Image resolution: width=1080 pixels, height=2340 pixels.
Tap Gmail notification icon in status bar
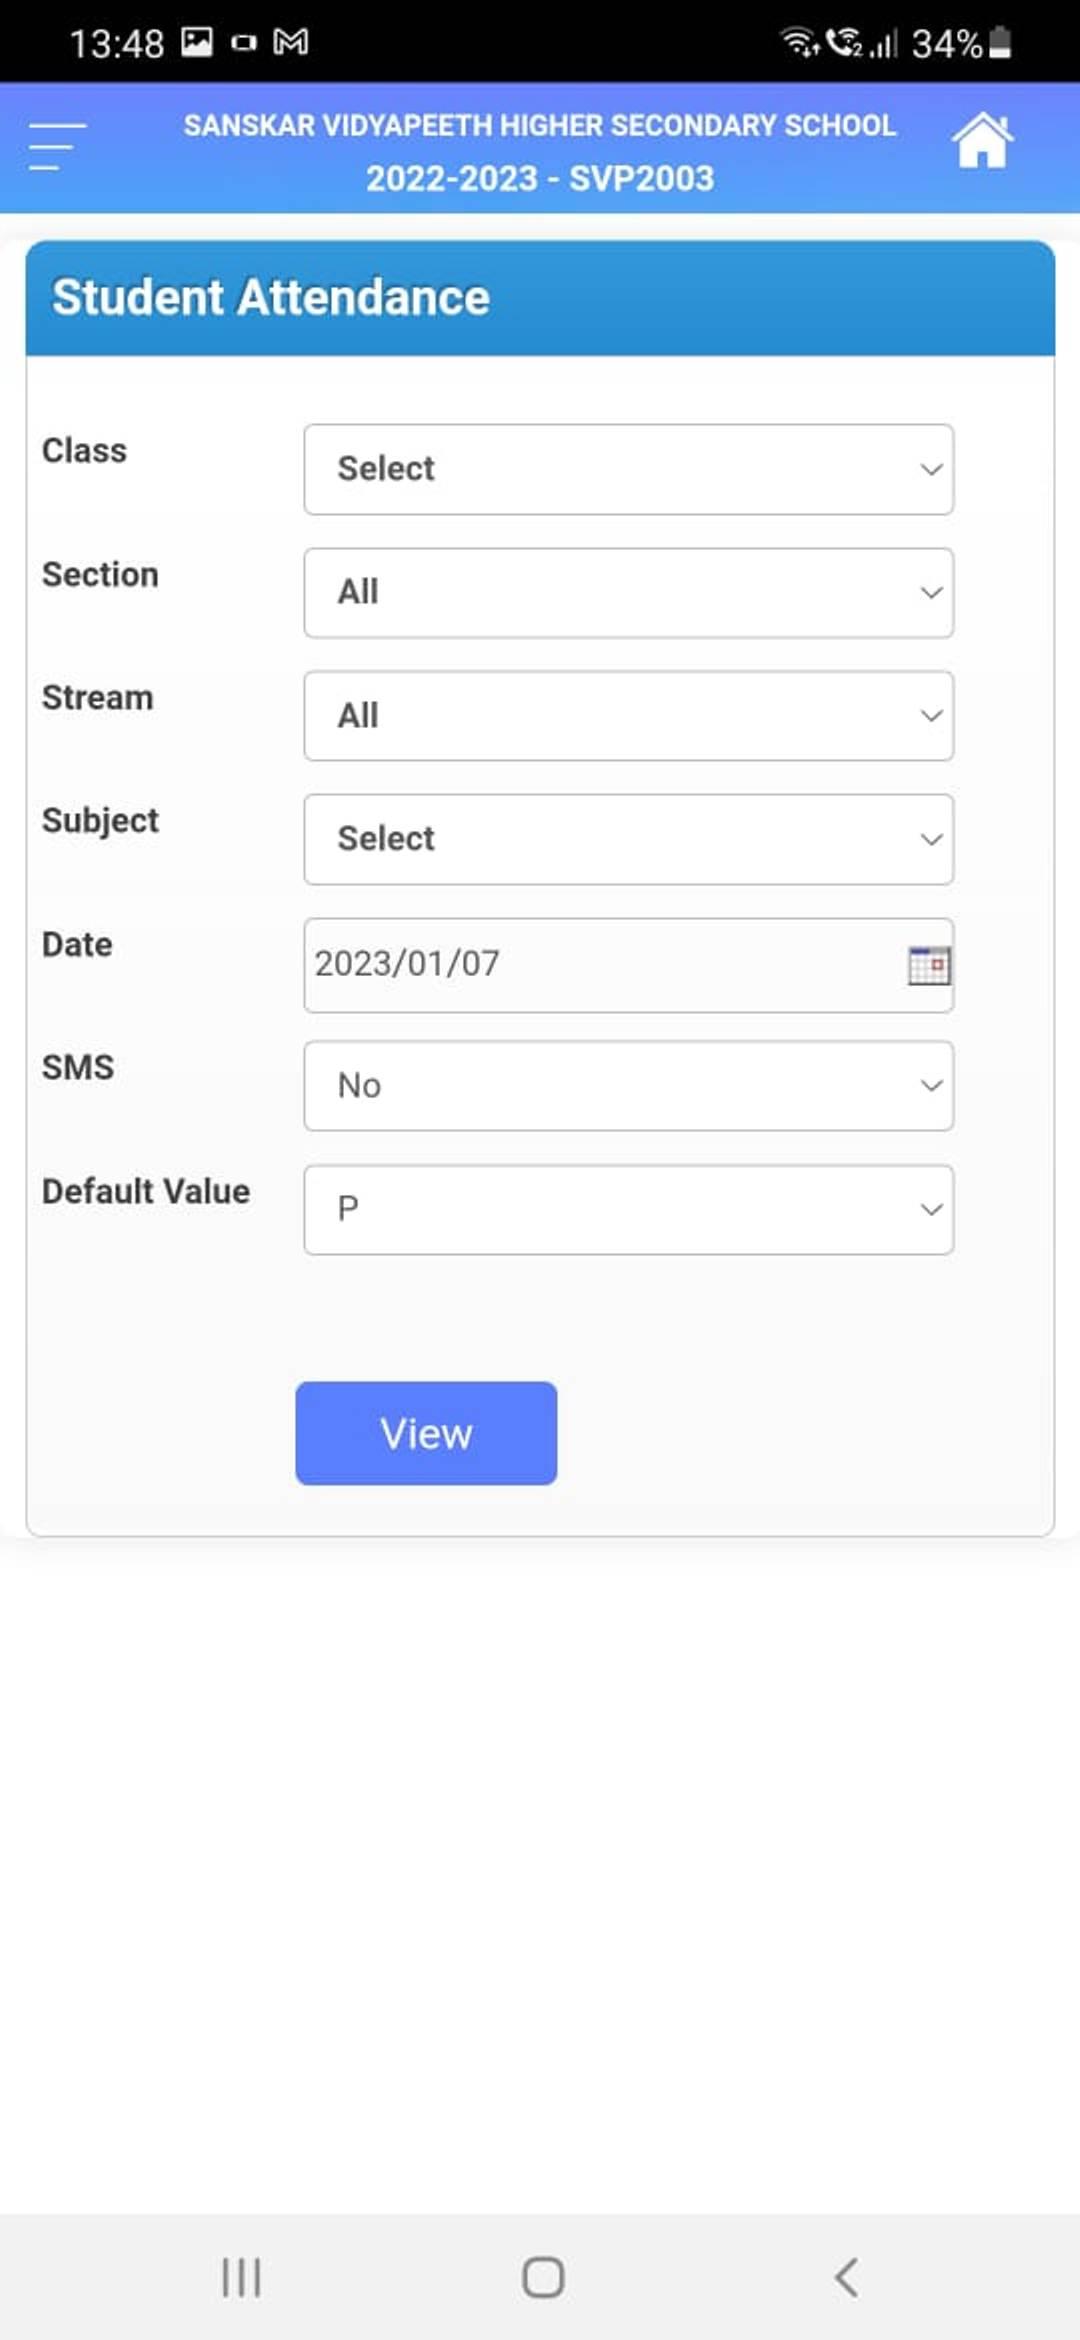[x=291, y=42]
